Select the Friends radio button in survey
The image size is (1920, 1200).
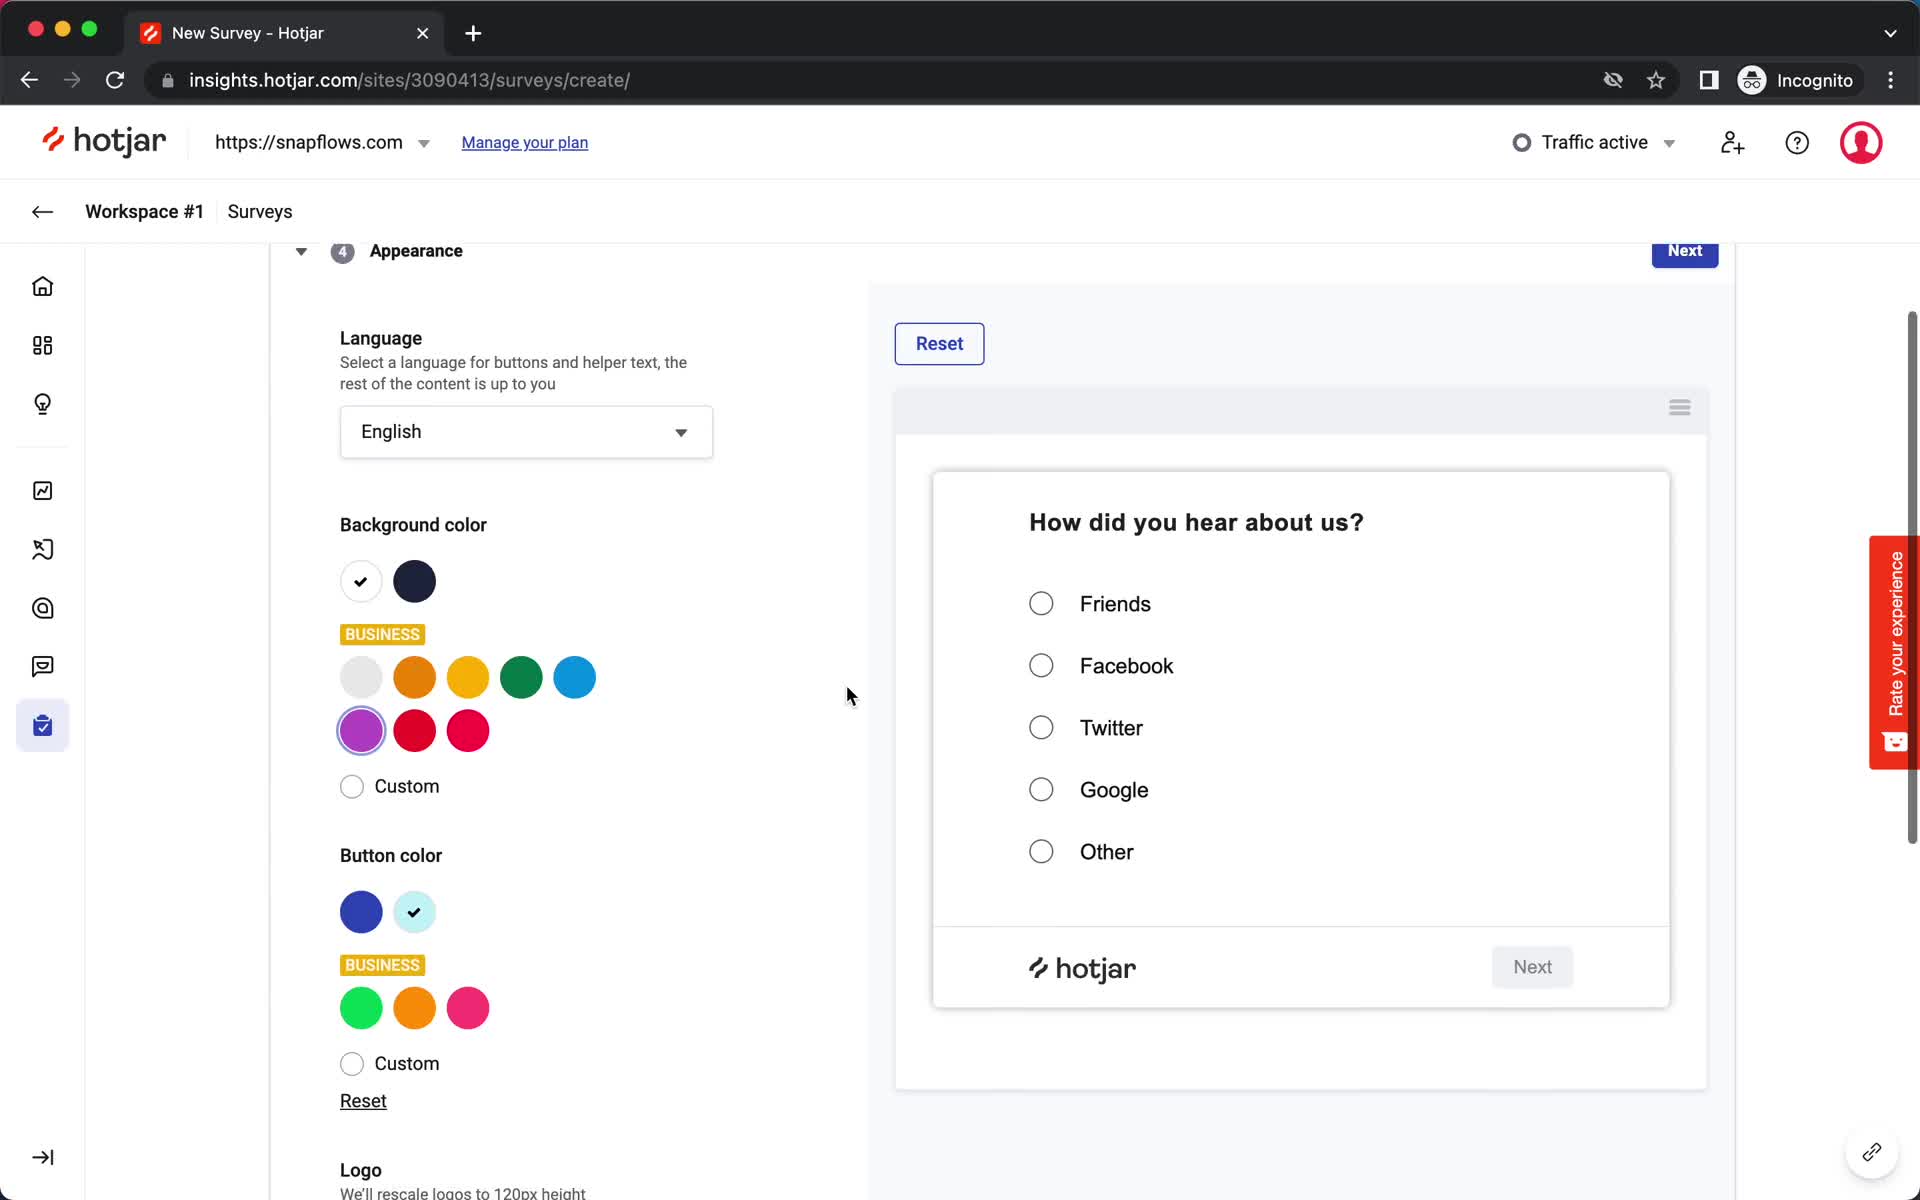[x=1041, y=603]
